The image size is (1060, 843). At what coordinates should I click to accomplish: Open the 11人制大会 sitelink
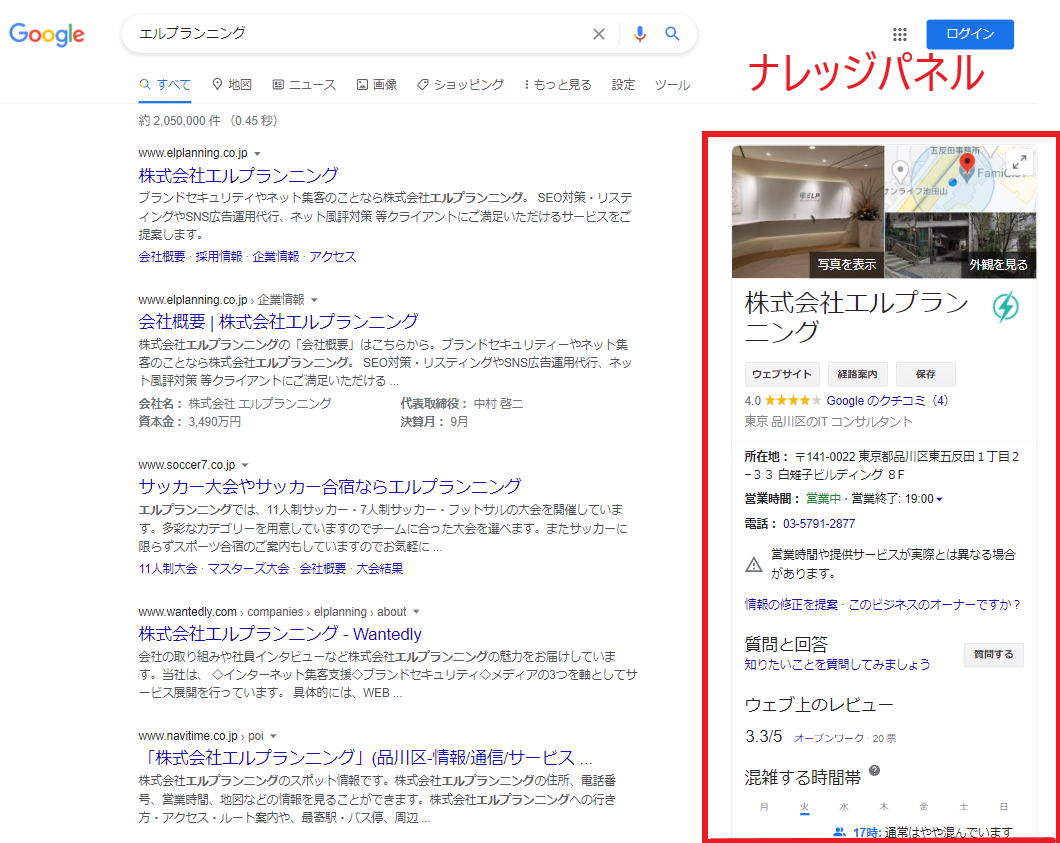(168, 569)
